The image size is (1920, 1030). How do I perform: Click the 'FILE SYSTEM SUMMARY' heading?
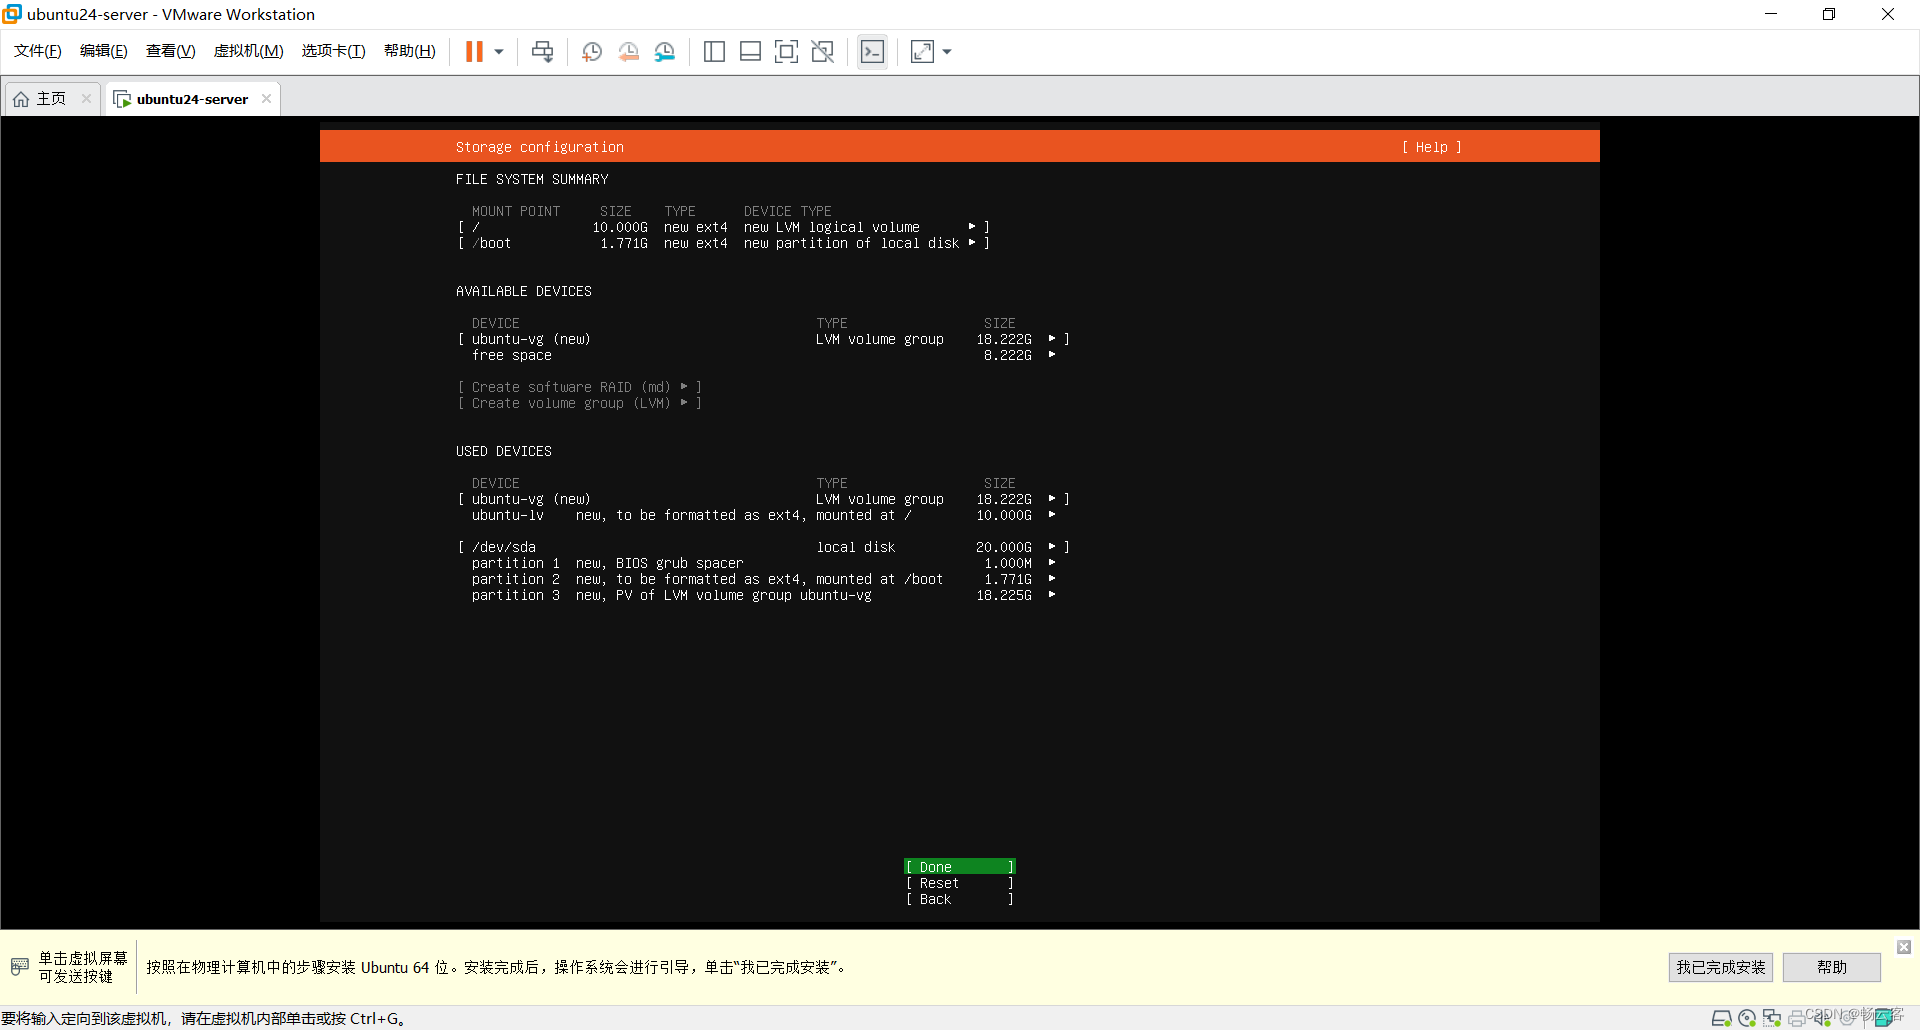(532, 179)
